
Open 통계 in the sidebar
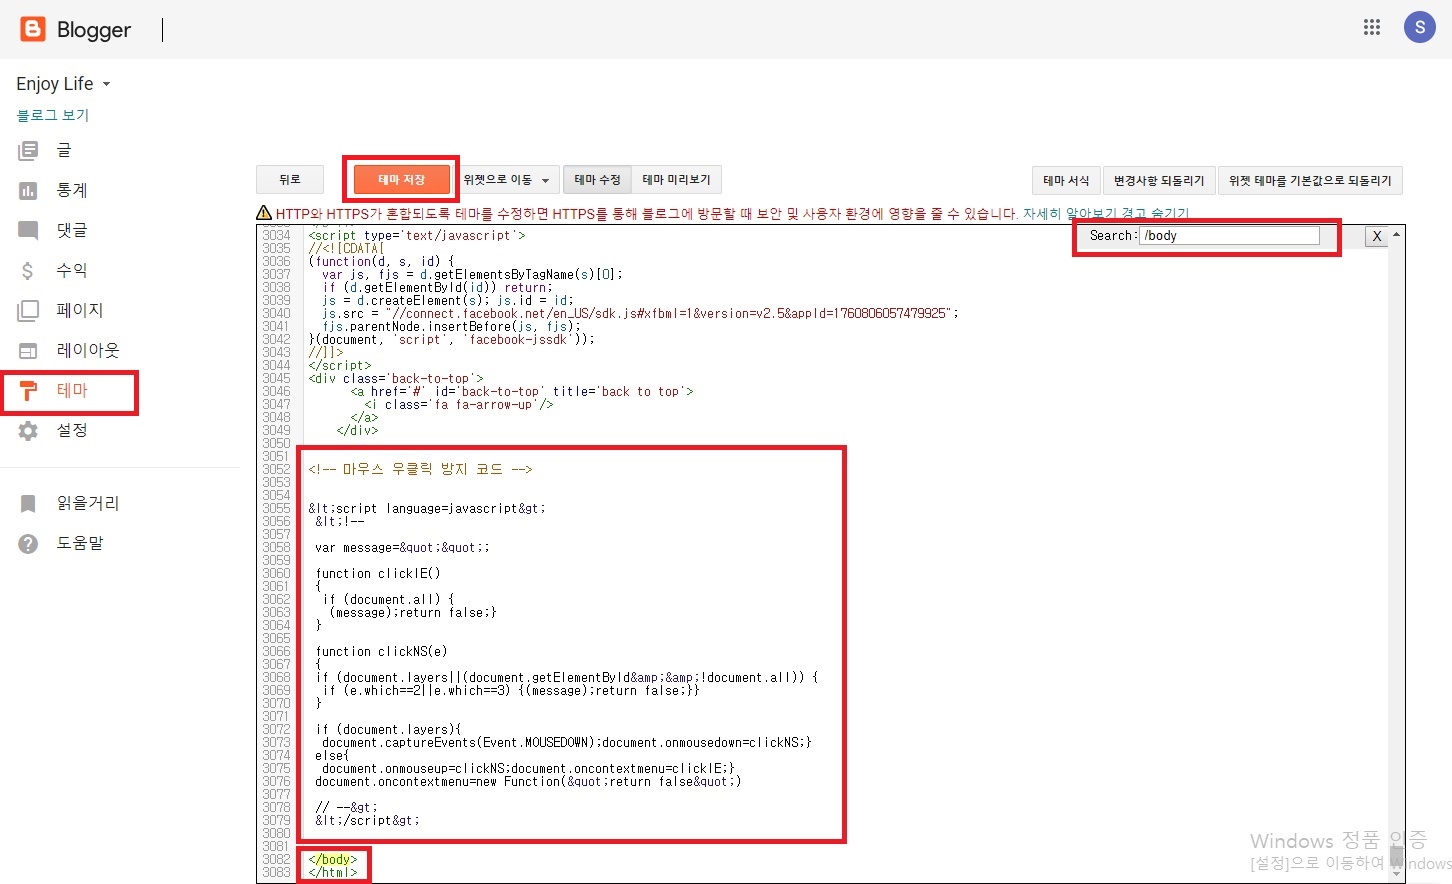click(x=72, y=190)
